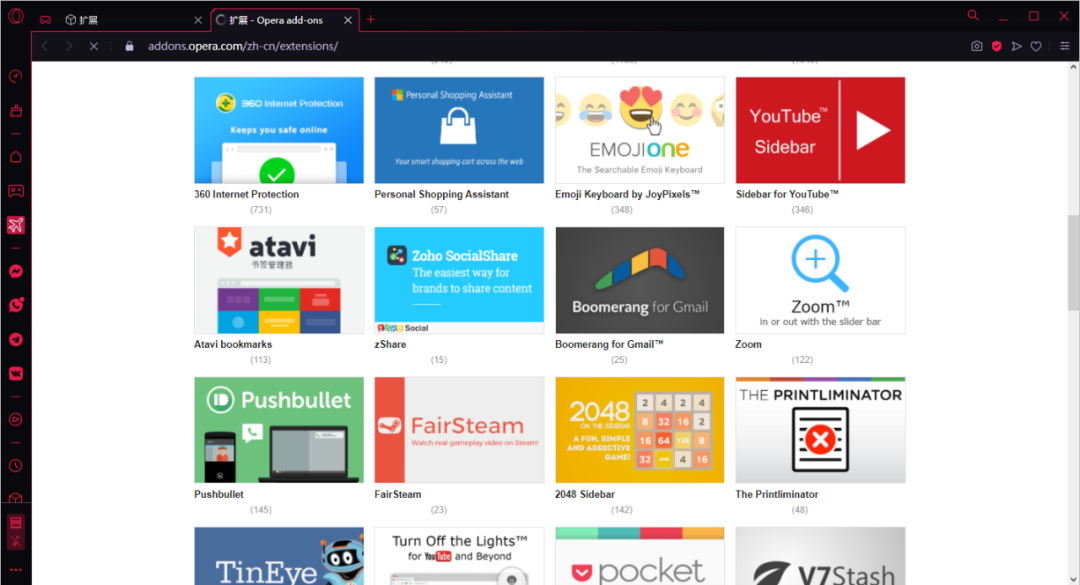Add page to bookmarks with heart icon
Screen dimensions: 1080x585
(x=1036, y=46)
